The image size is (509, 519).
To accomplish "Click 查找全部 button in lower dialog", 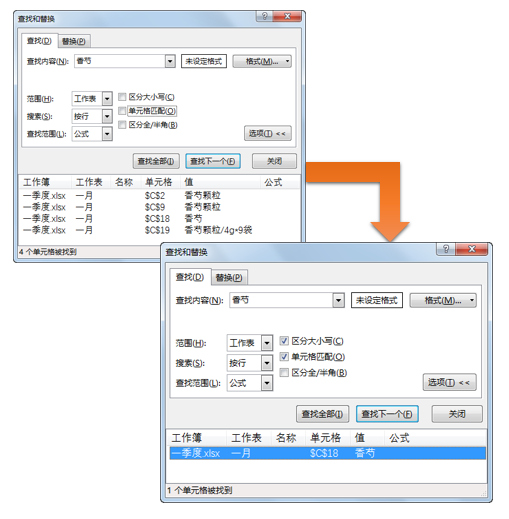I will (x=322, y=414).
